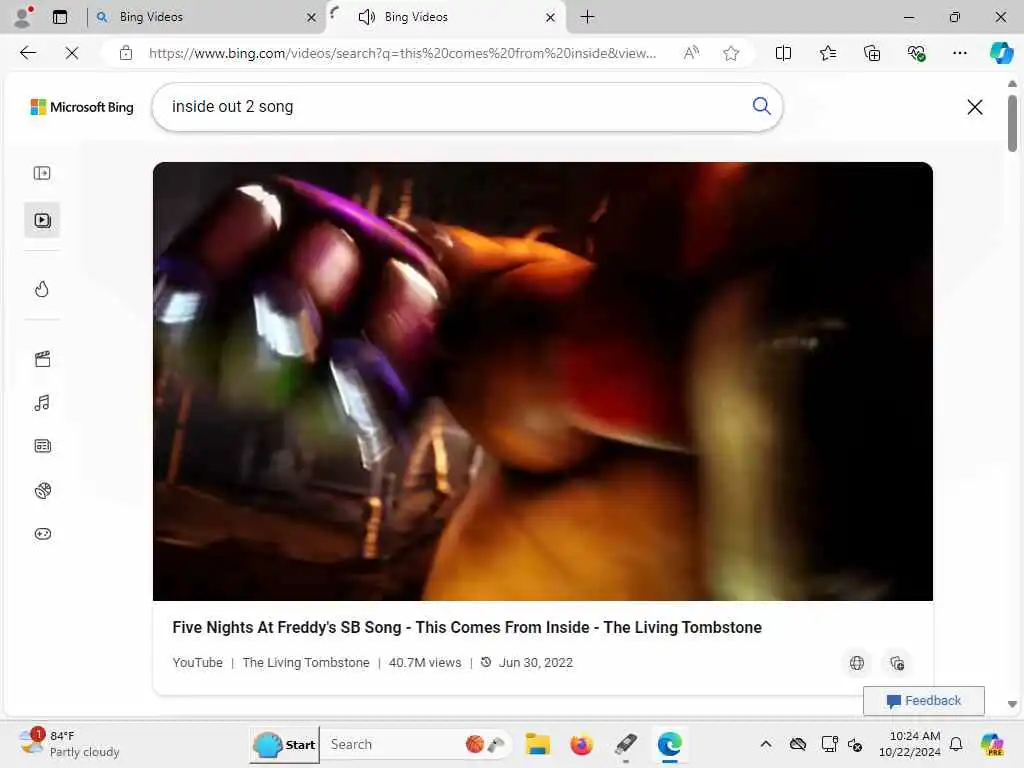Viewport: 1024px width, 768px height.
Task: Mute the playing tab via its speaker icon
Action: point(367,17)
